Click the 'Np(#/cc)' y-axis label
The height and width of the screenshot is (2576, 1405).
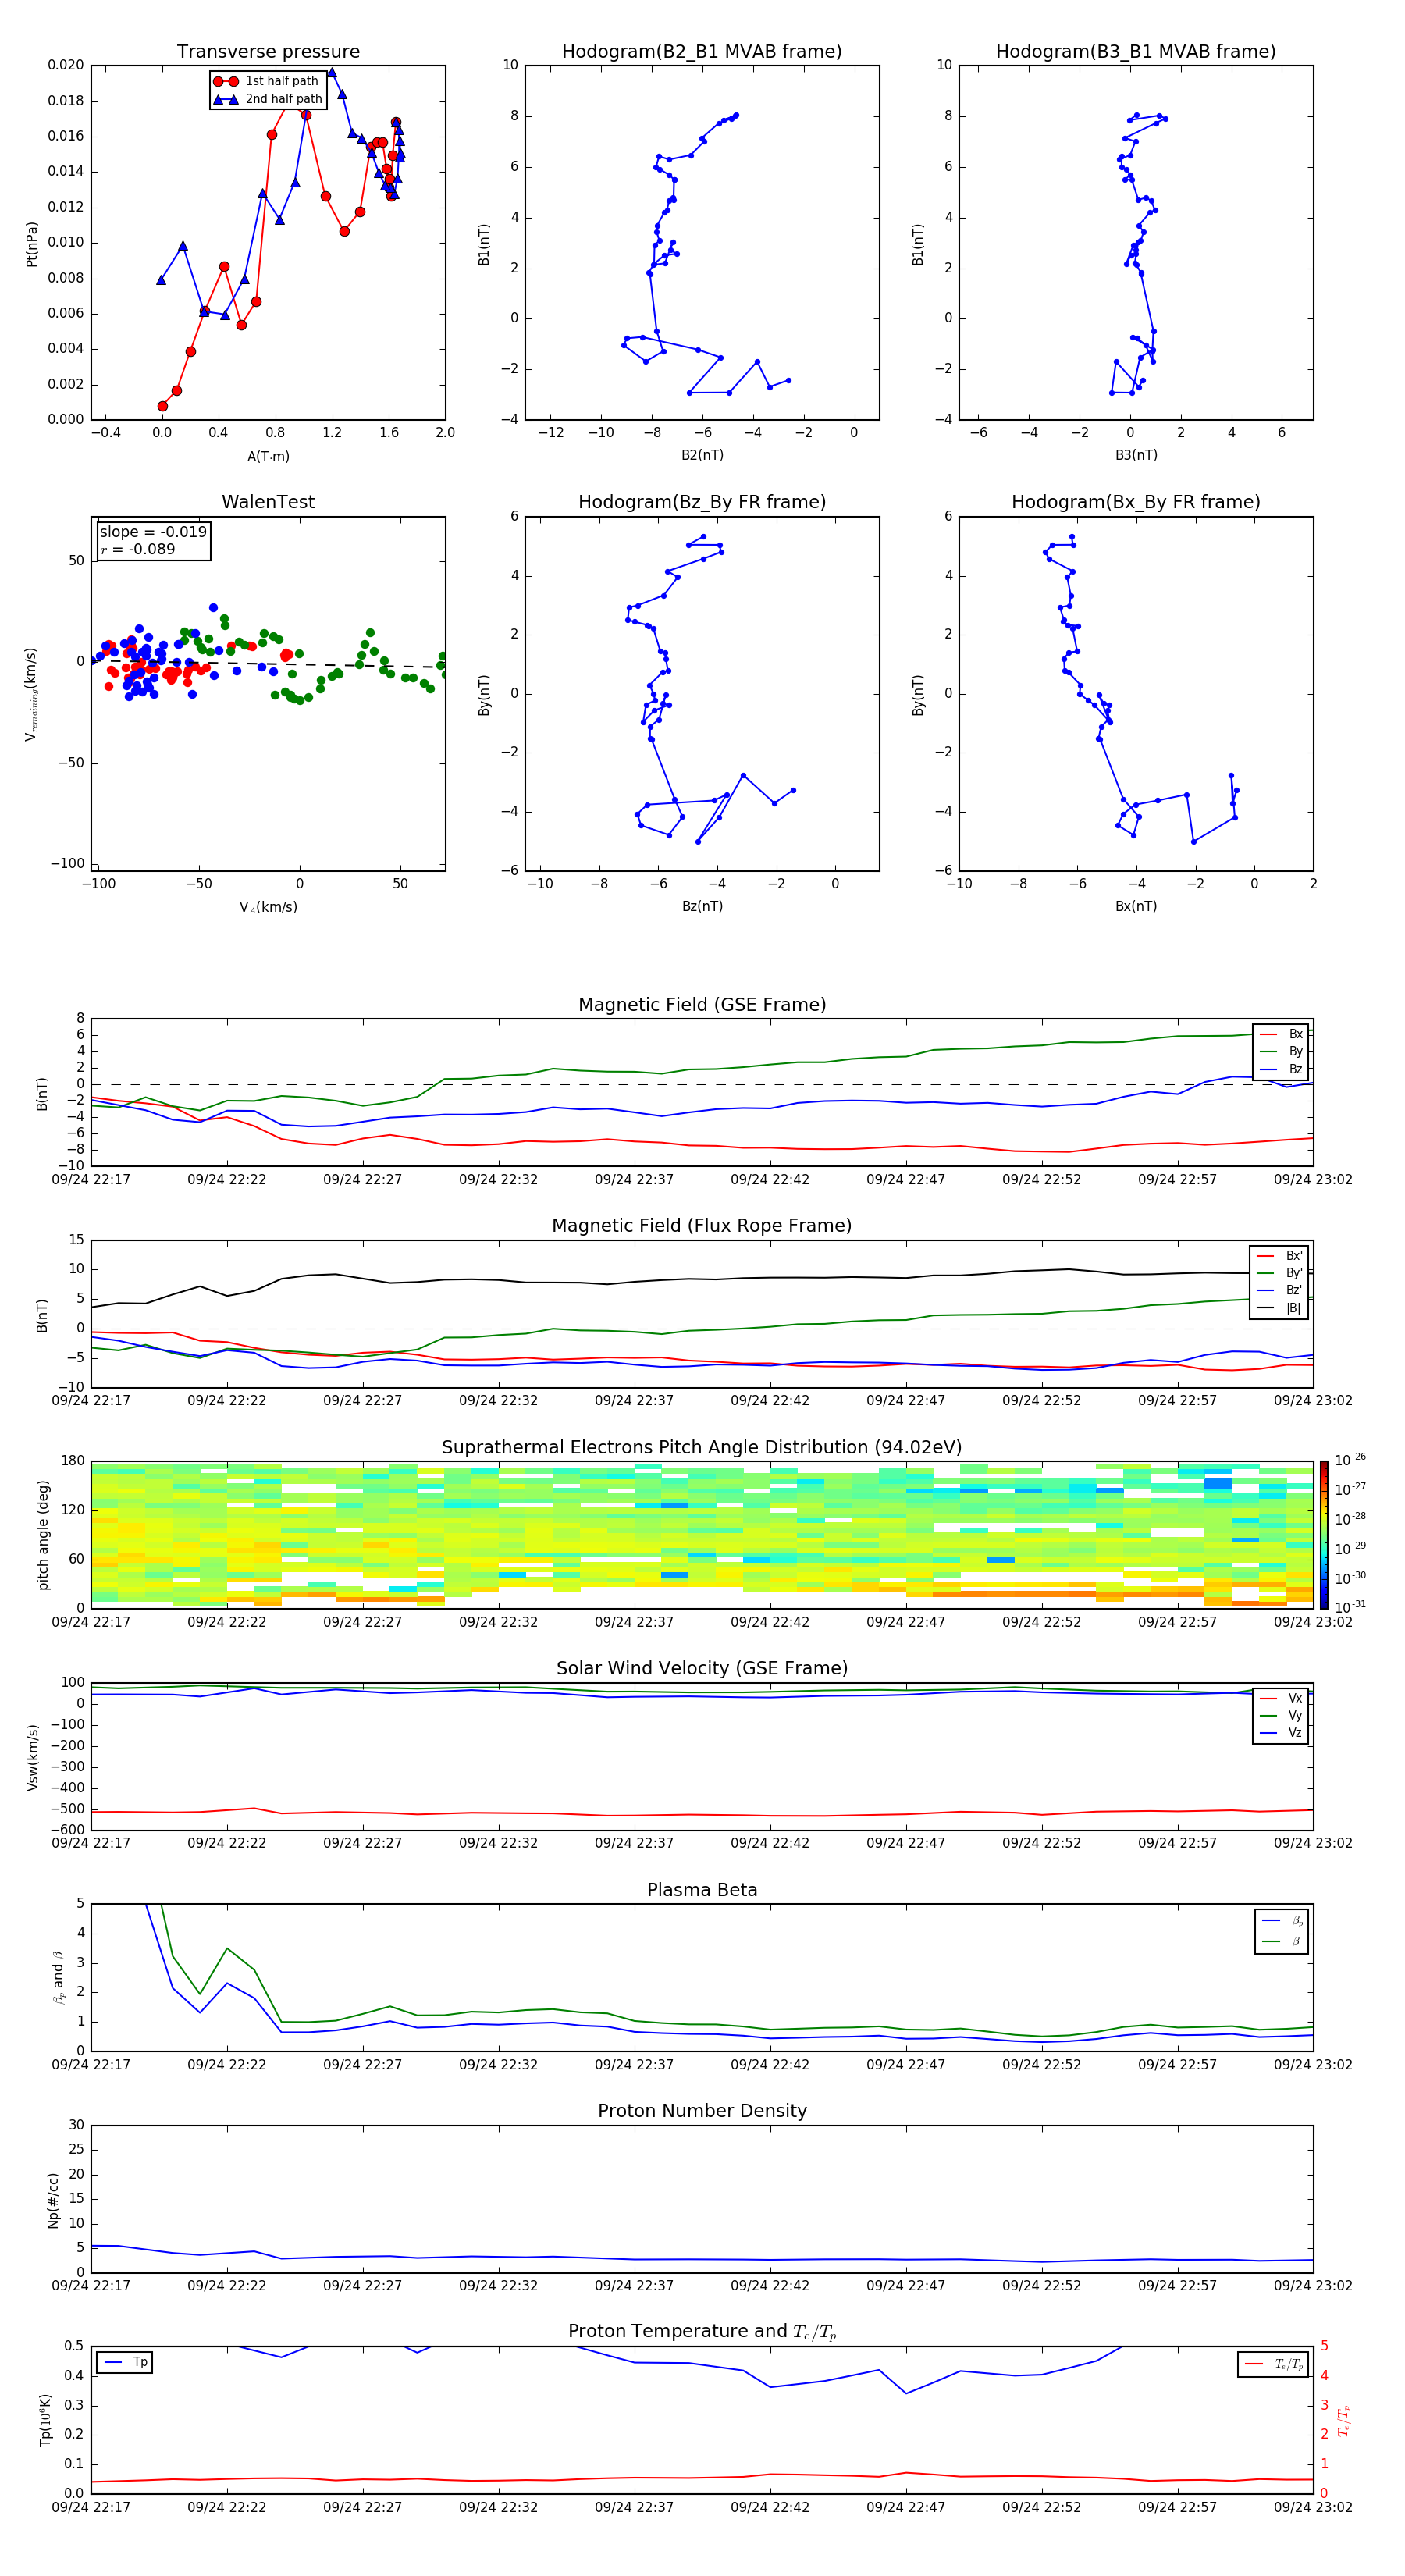coord(54,2200)
